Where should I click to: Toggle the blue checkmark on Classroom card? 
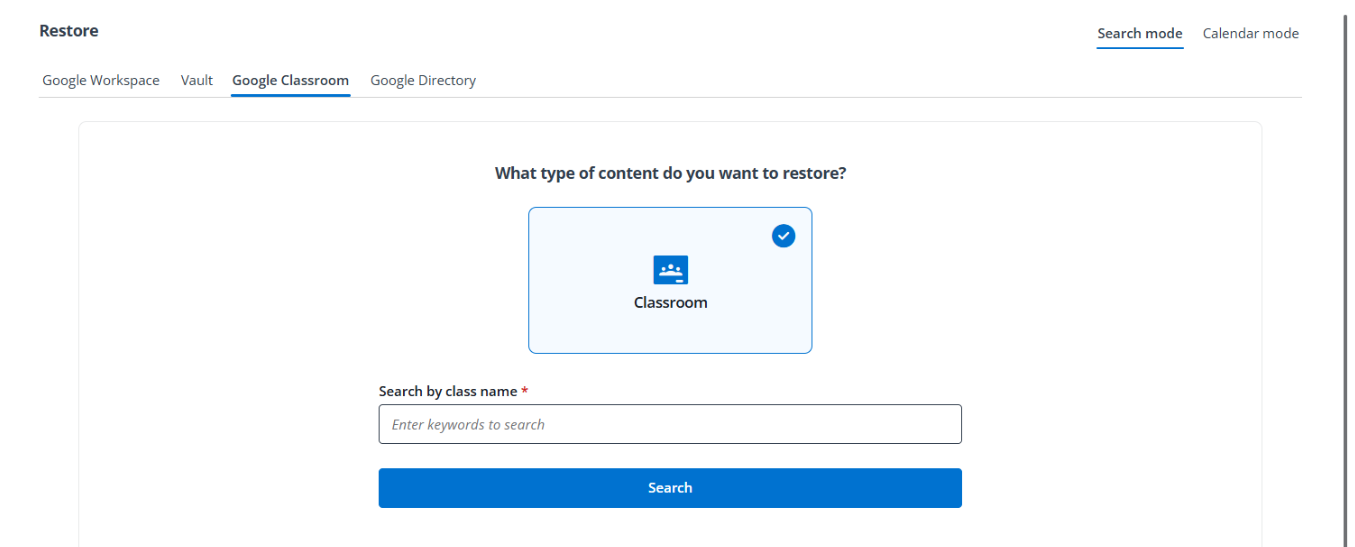(784, 236)
